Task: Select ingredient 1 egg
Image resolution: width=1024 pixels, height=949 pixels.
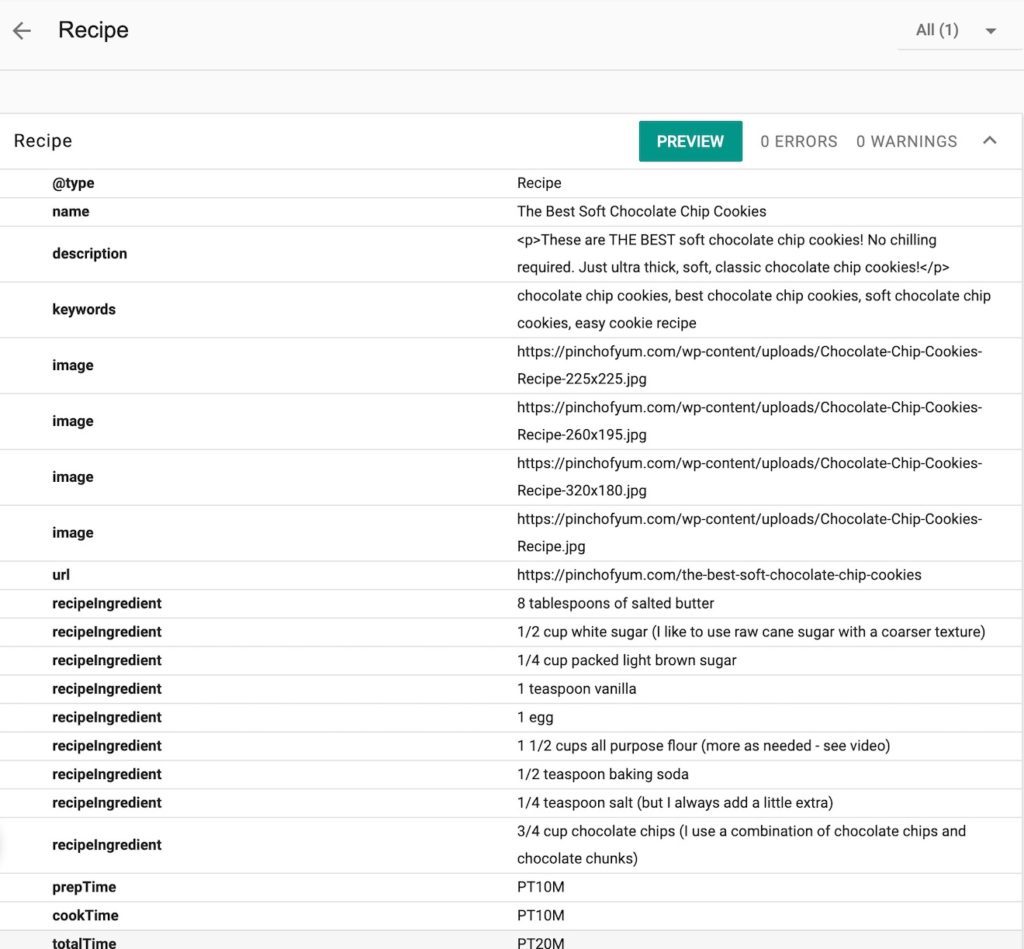Action: pos(535,718)
